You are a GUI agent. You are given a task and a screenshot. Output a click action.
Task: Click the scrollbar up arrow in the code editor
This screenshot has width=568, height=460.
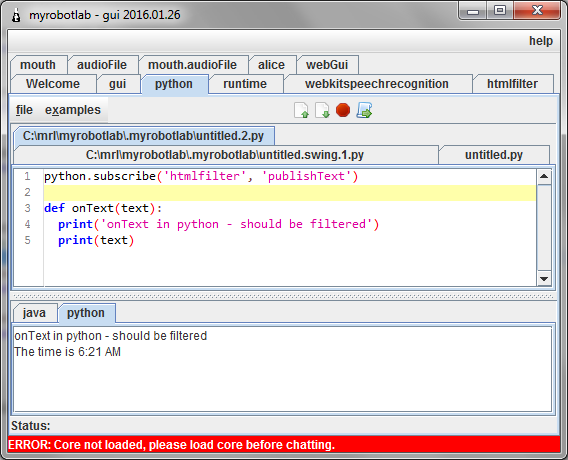tap(544, 177)
